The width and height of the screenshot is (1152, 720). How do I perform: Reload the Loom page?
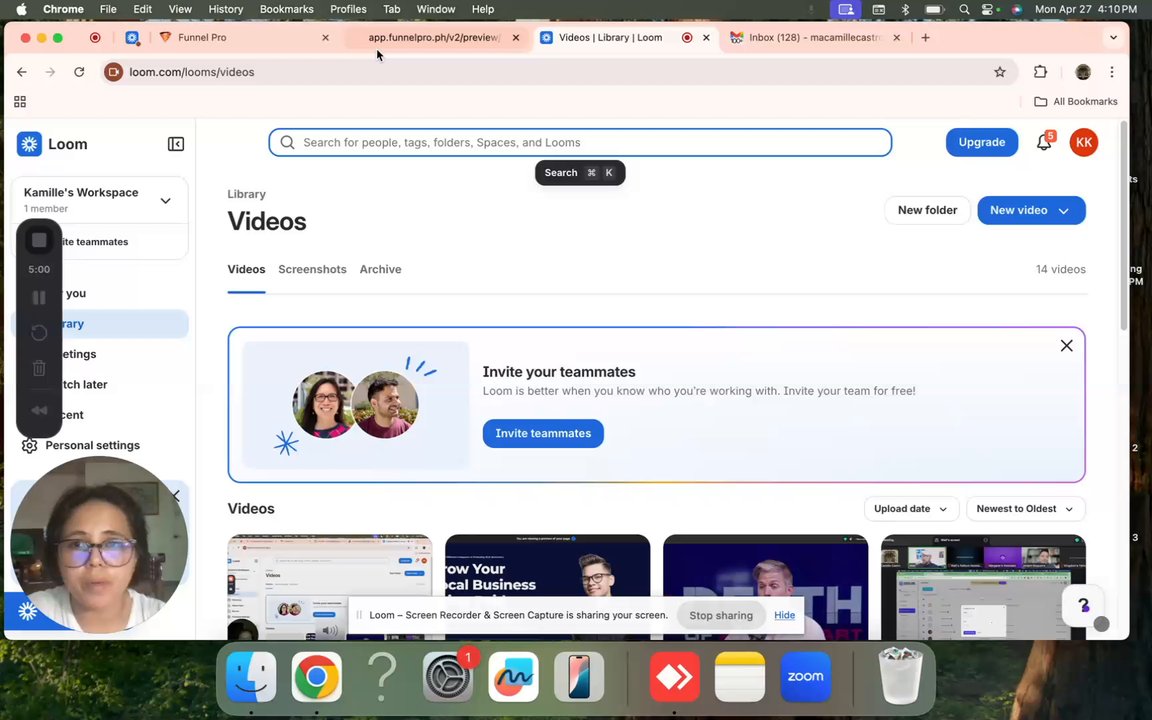[79, 72]
